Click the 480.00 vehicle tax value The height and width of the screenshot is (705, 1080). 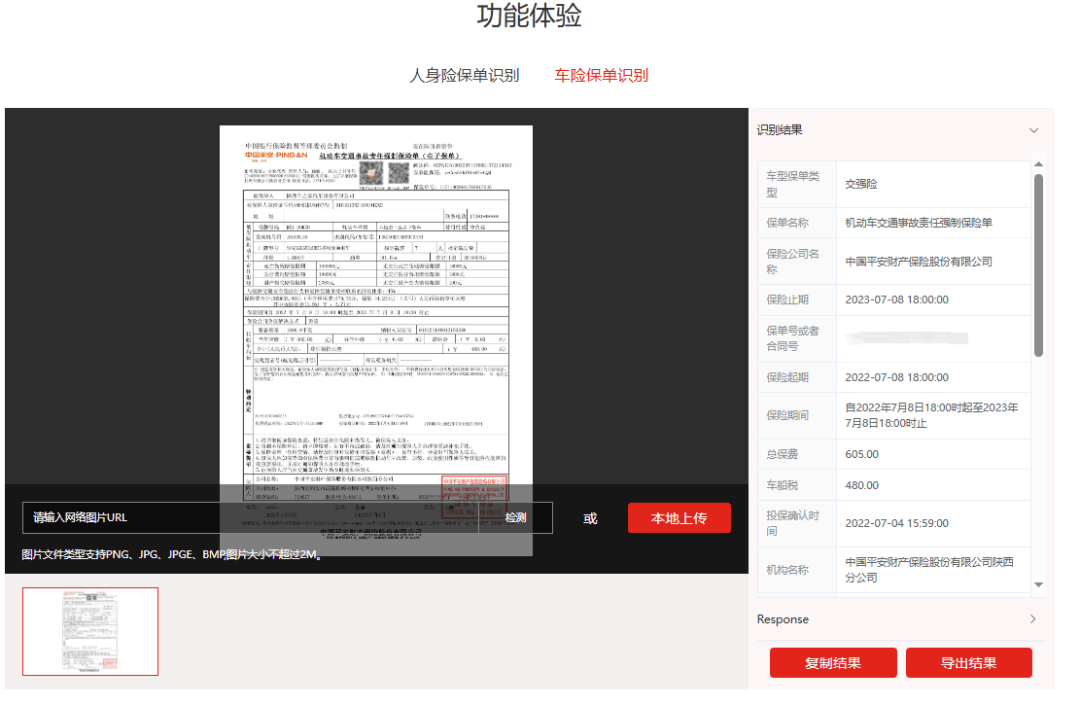tap(862, 485)
